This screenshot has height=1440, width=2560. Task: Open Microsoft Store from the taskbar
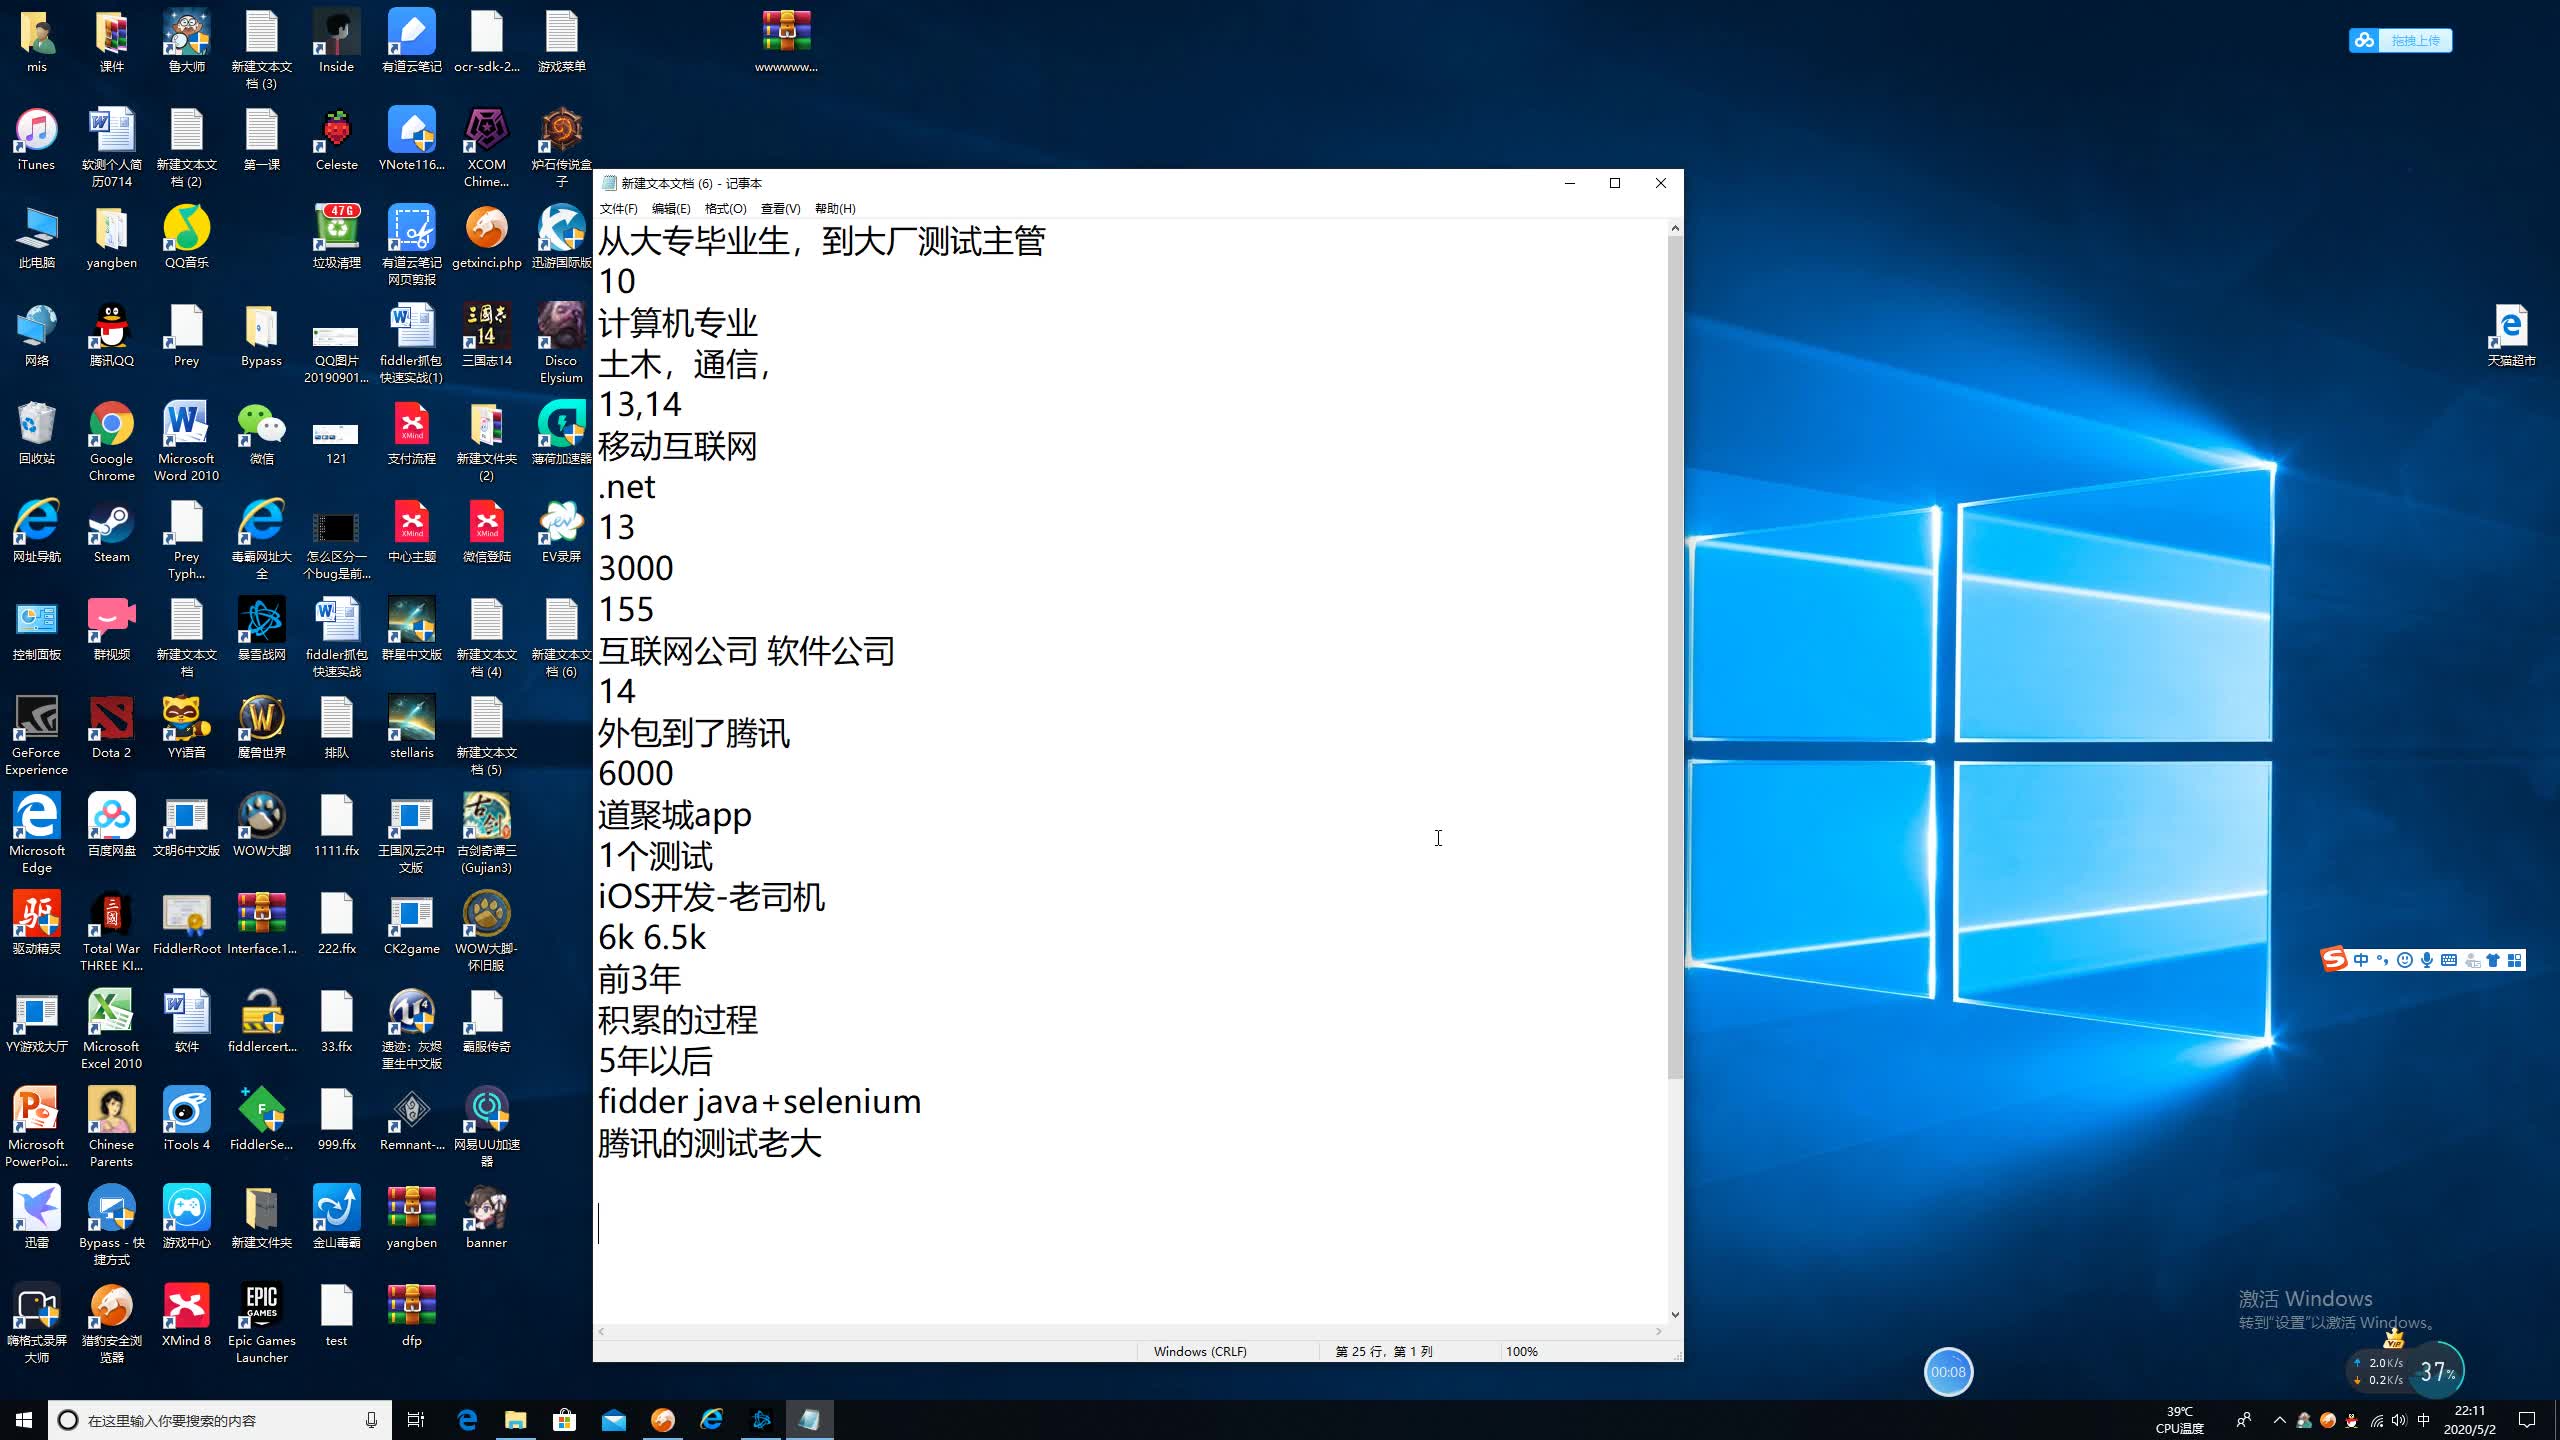point(564,1420)
